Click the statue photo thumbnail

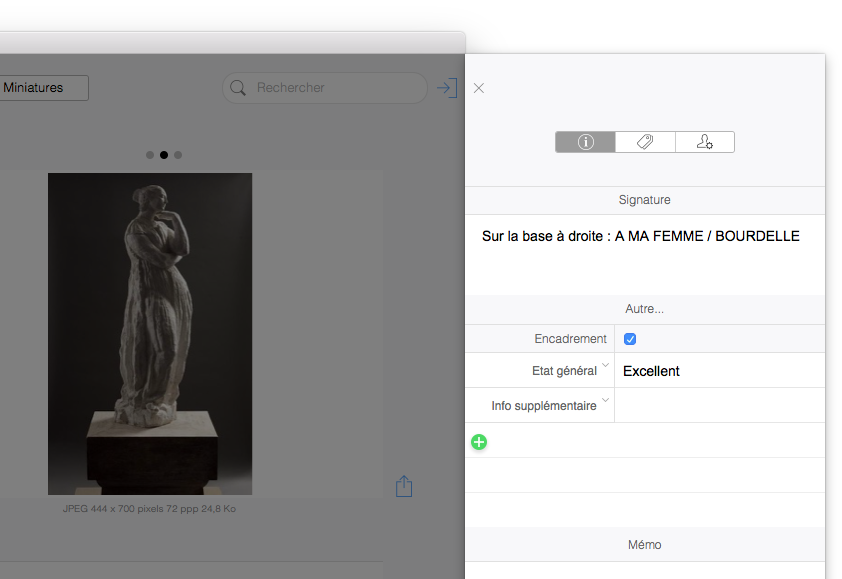tap(150, 333)
